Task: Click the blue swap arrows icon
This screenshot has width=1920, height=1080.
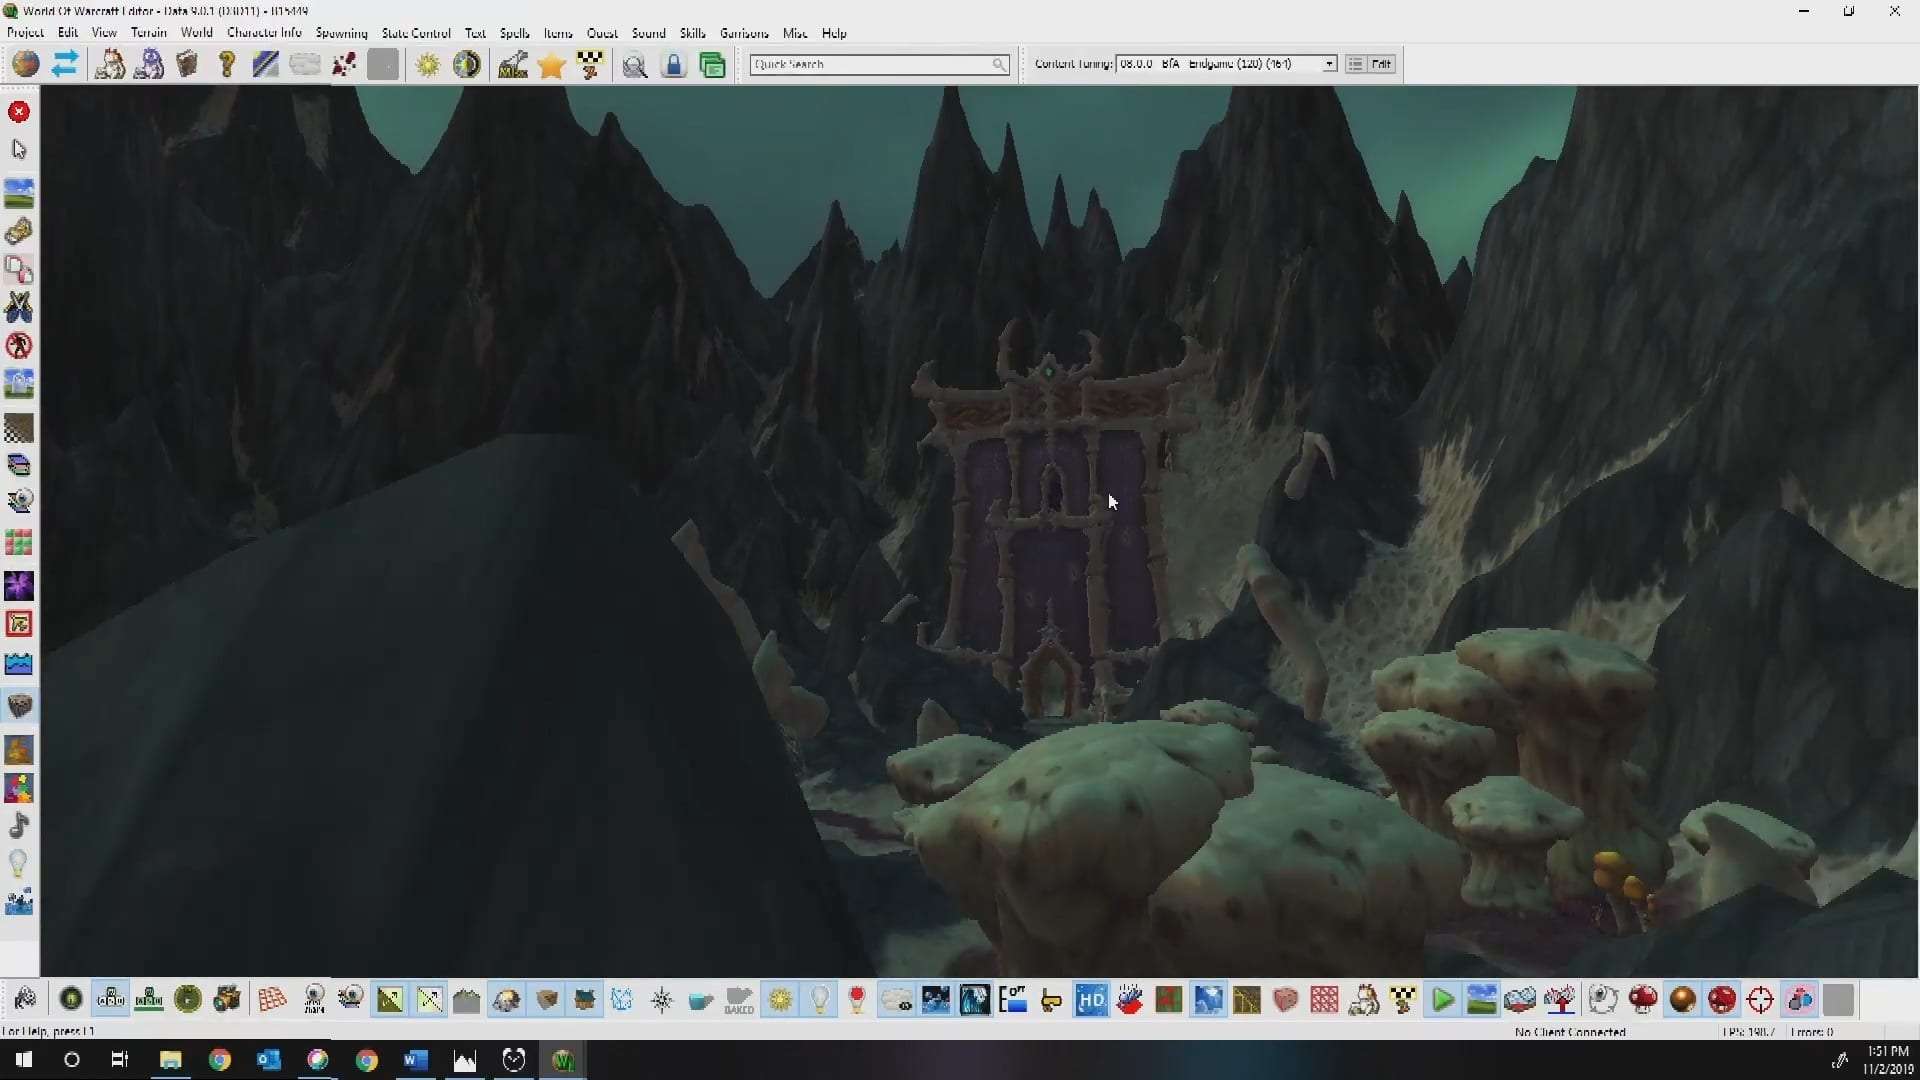Action: [65, 65]
